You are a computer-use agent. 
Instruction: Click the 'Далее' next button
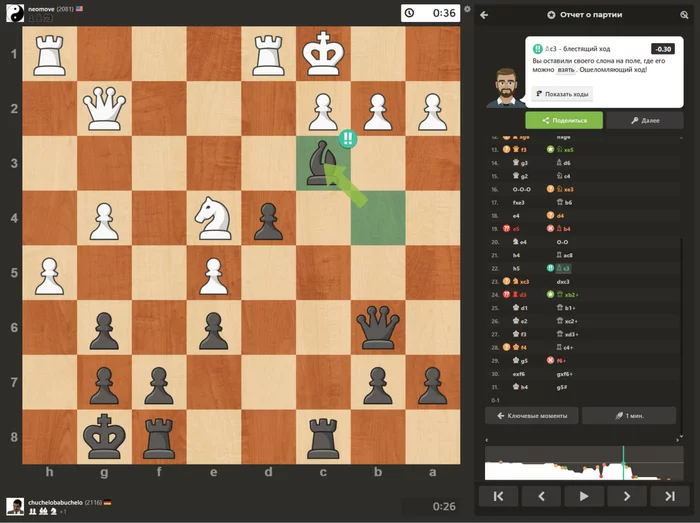click(x=645, y=120)
